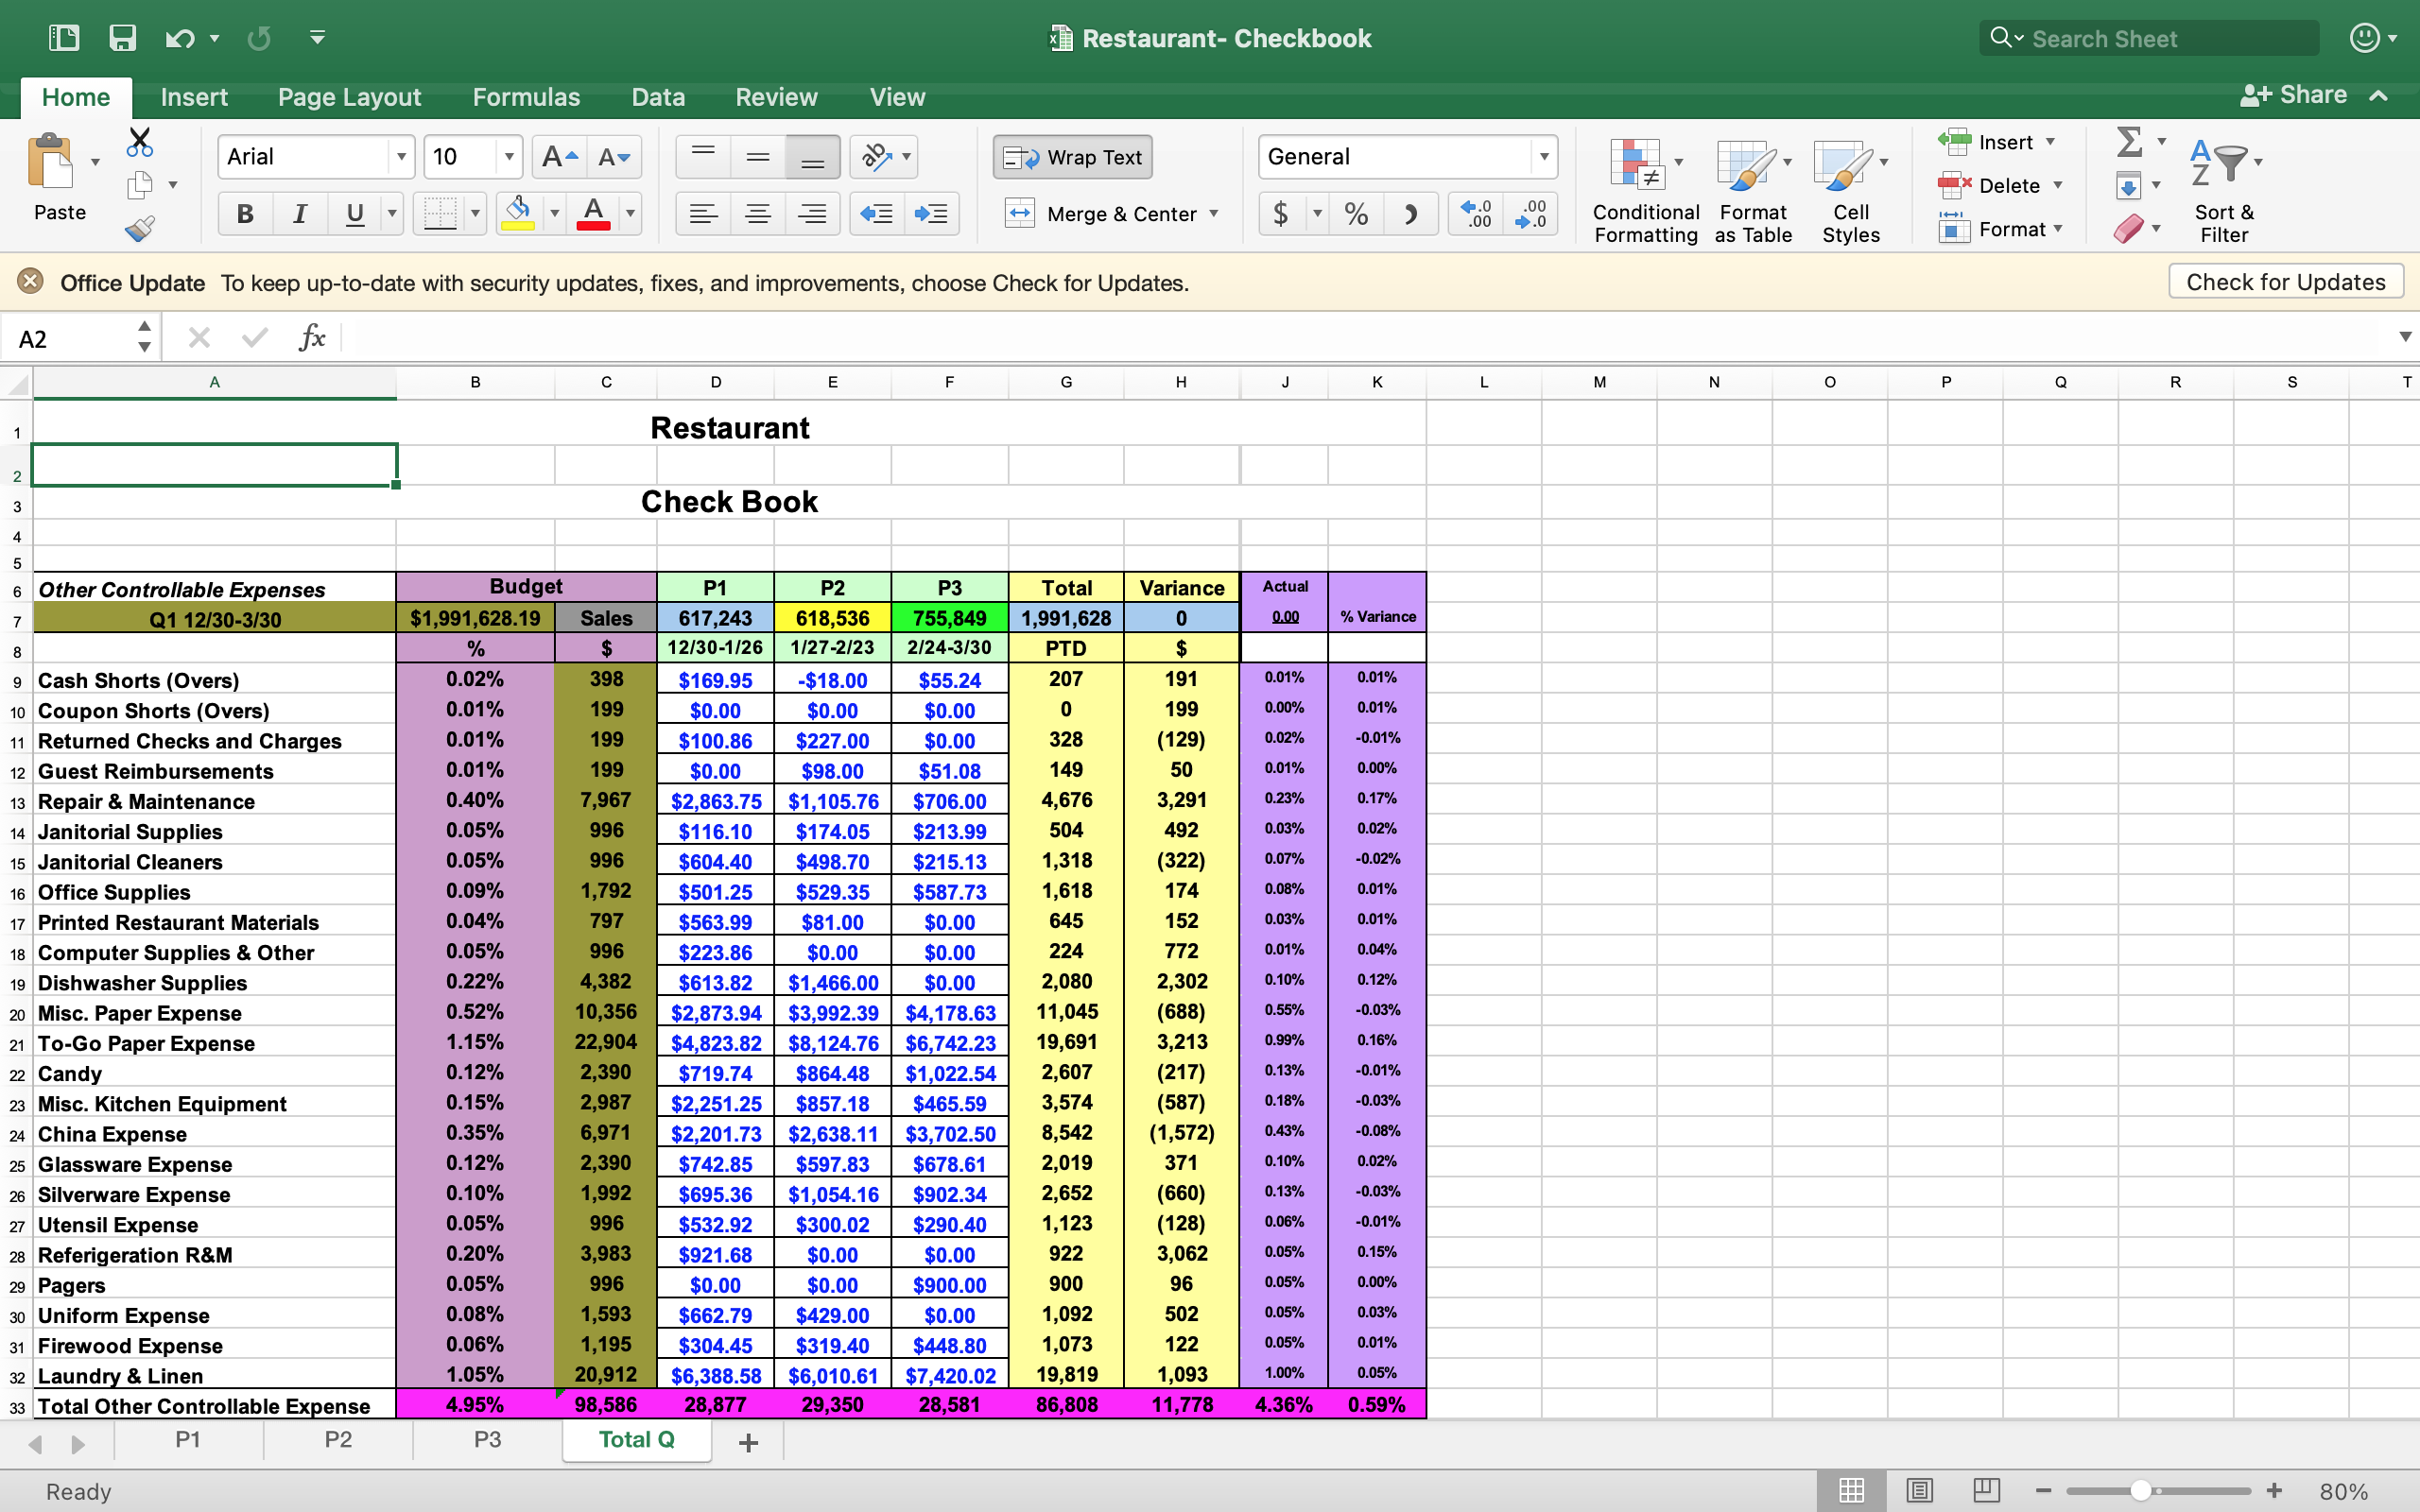Expand the Format cells dropdown arrow

tap(2058, 229)
